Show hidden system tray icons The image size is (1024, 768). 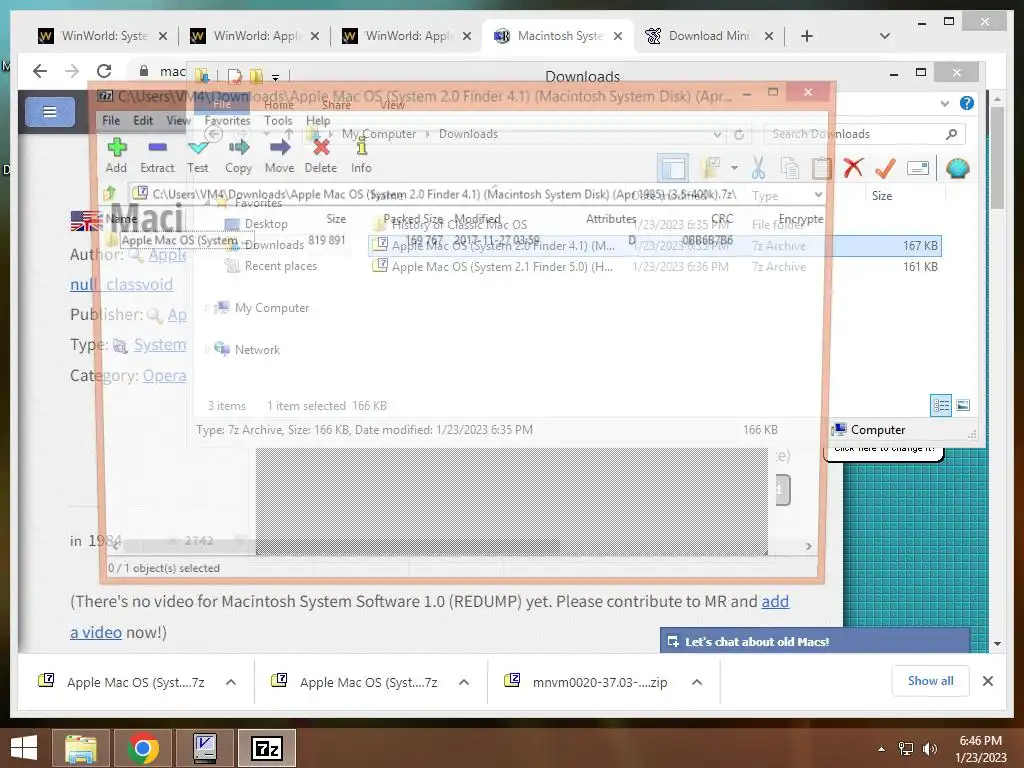click(881, 749)
